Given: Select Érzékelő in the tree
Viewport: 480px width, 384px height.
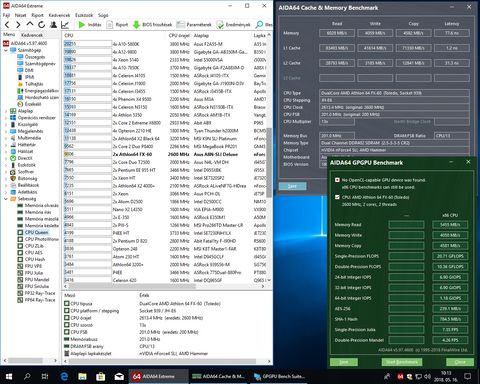Looking at the screenshot, I should click(33, 104).
